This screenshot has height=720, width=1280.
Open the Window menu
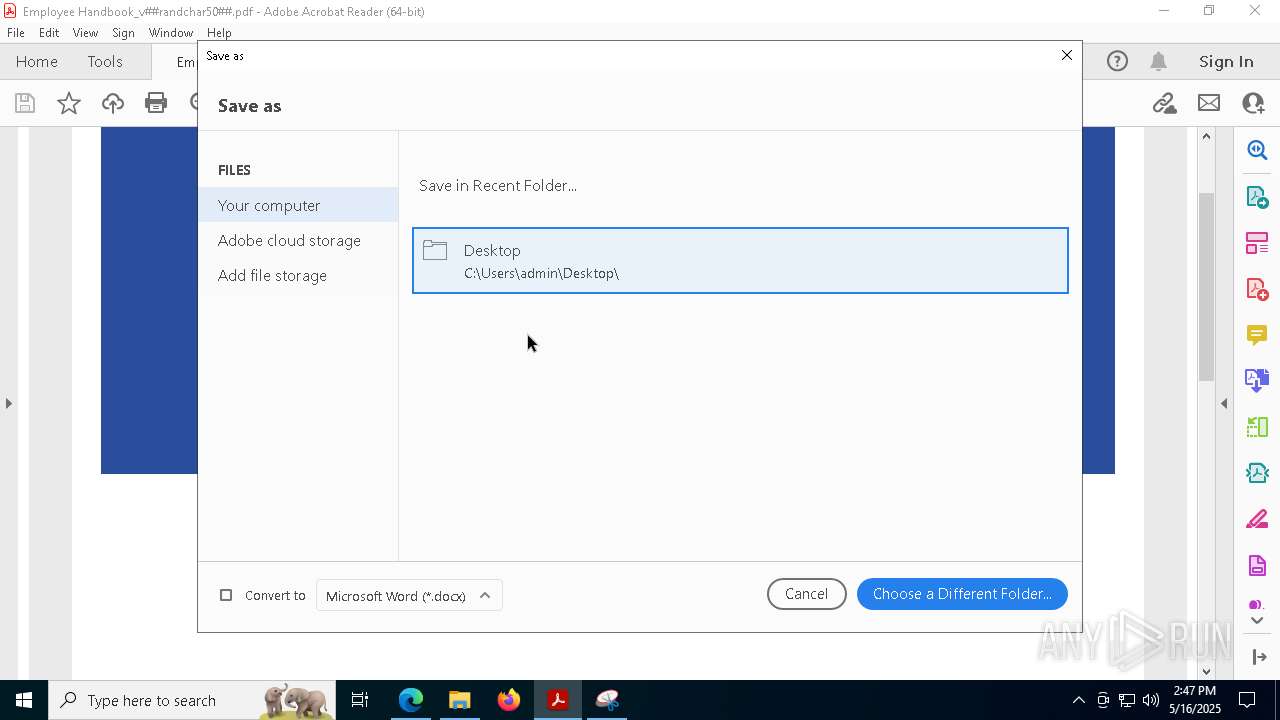(171, 32)
